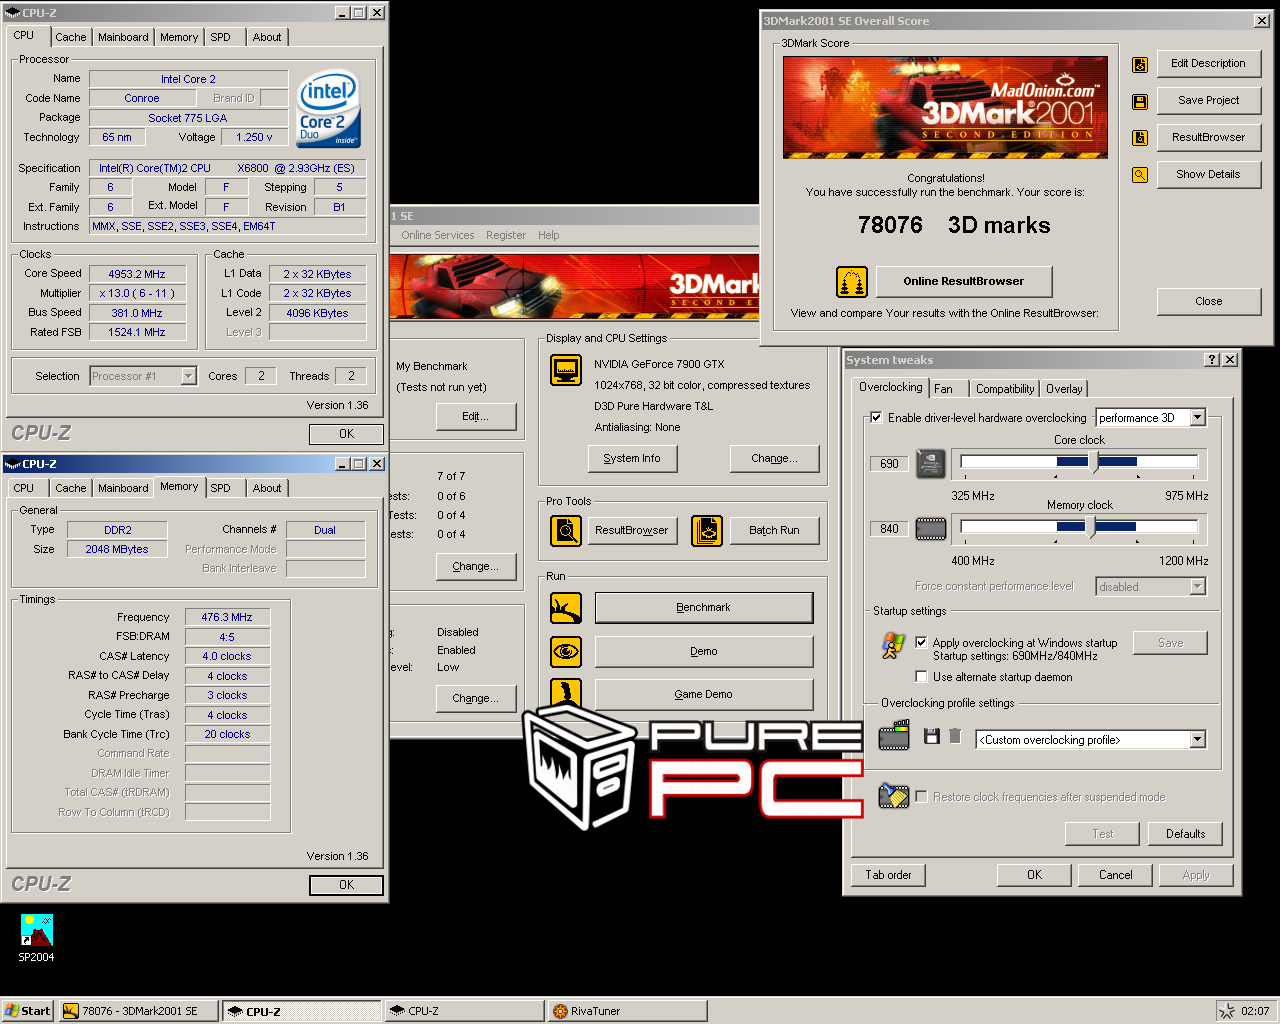Switch to RivaTuner in the taskbar
Image resolution: width=1280 pixels, height=1024 pixels.
(x=627, y=1011)
